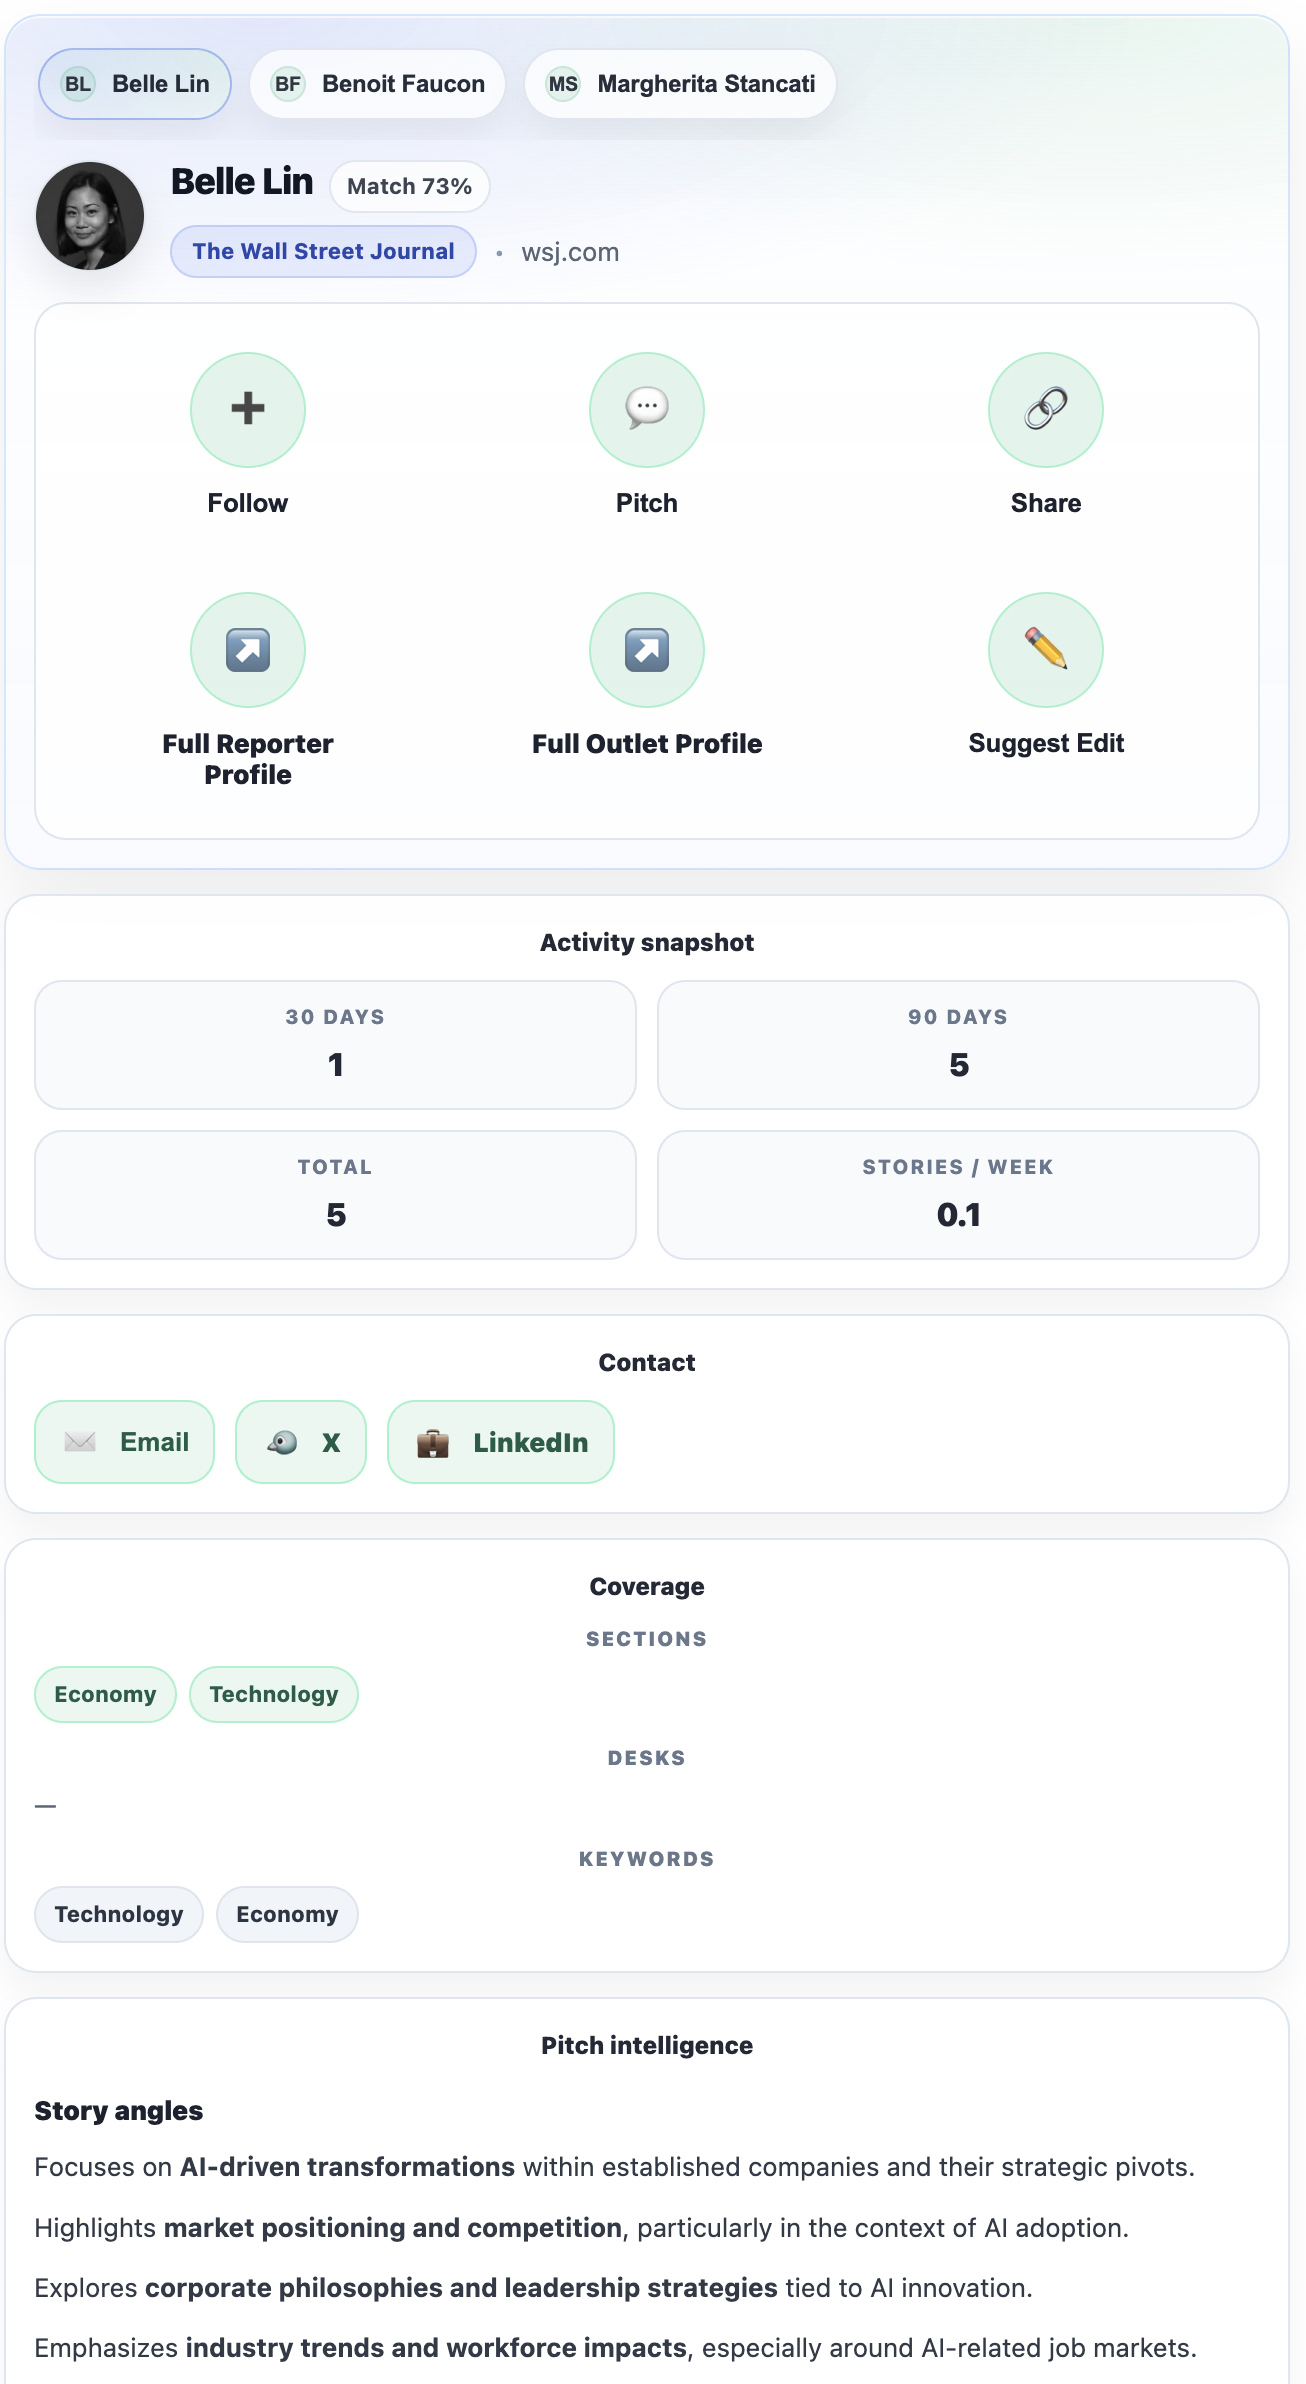Open Full Outlet Profile arrow icon
Viewport: 1306px width, 2384px height.
pos(647,650)
